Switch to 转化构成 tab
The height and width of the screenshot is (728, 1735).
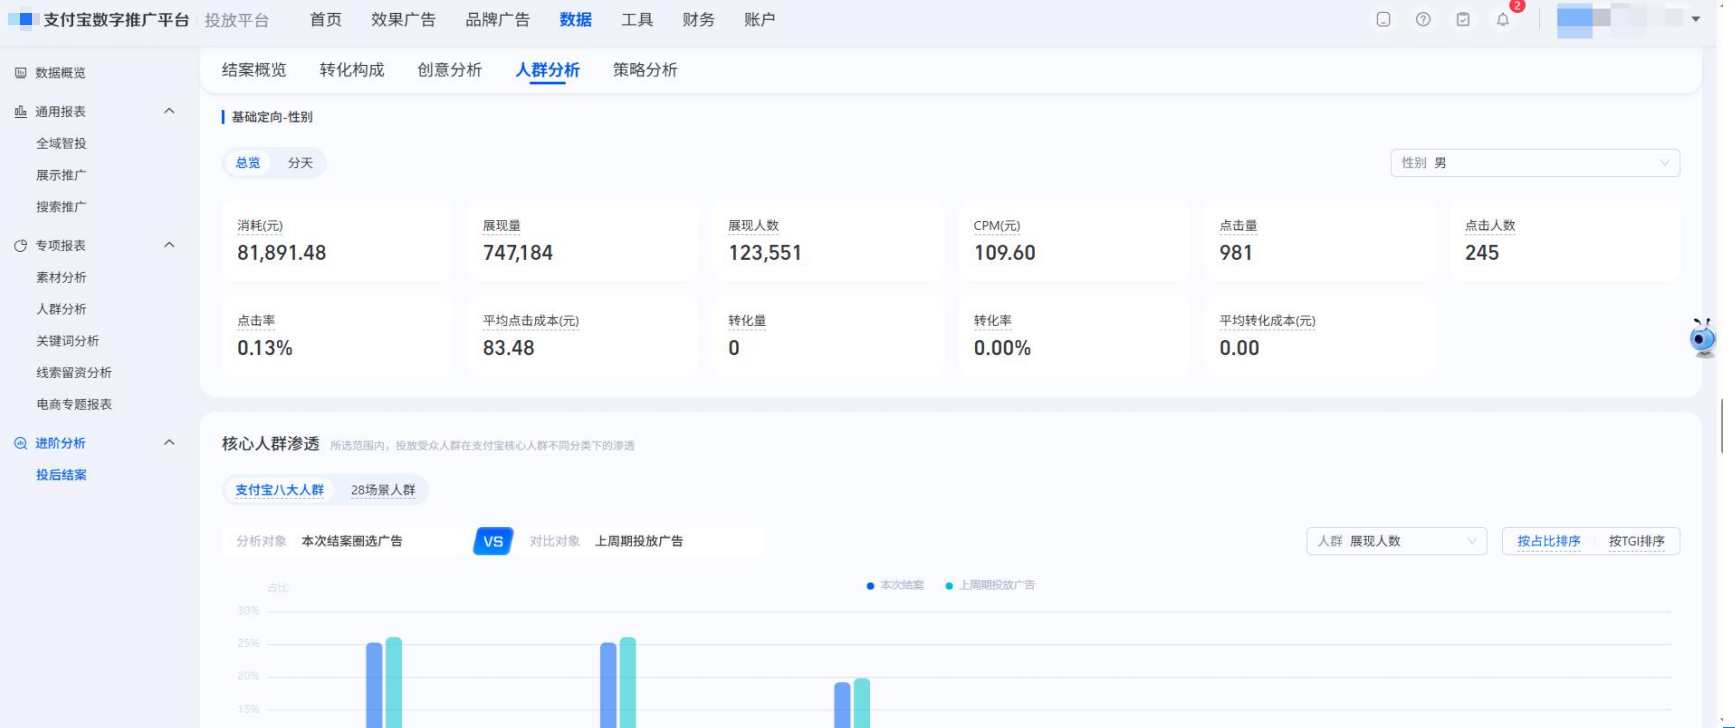352,70
